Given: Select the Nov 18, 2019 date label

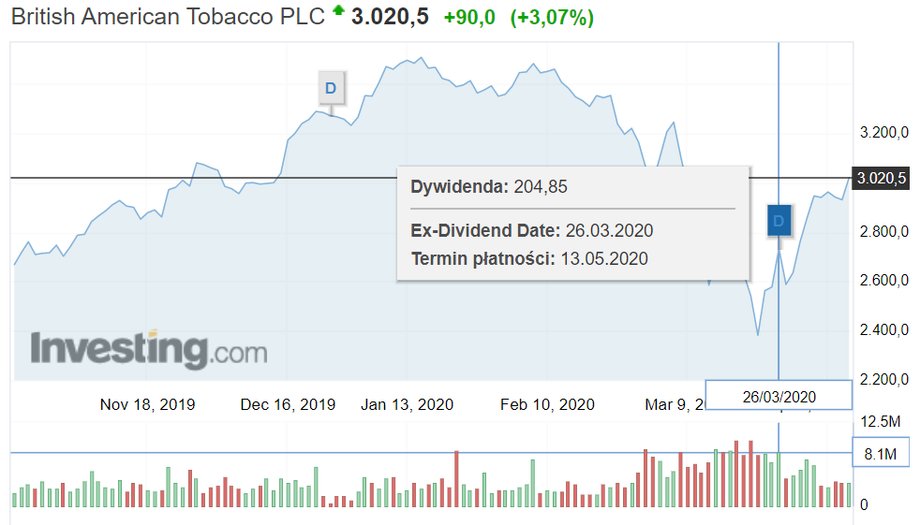Looking at the screenshot, I should coord(147,404).
